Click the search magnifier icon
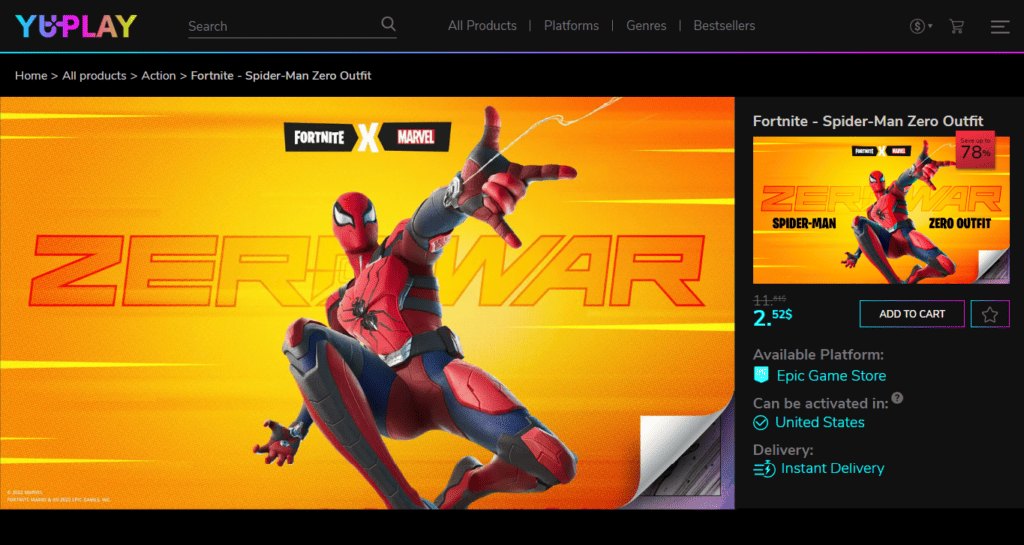1024x545 pixels. point(389,25)
